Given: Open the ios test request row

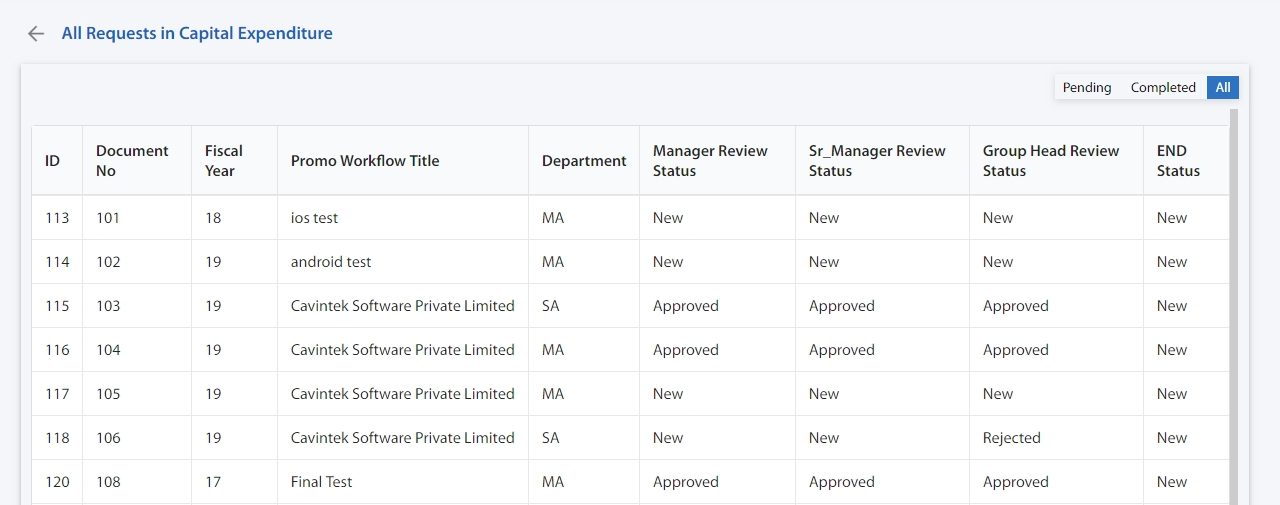Looking at the screenshot, I should coord(631,218).
